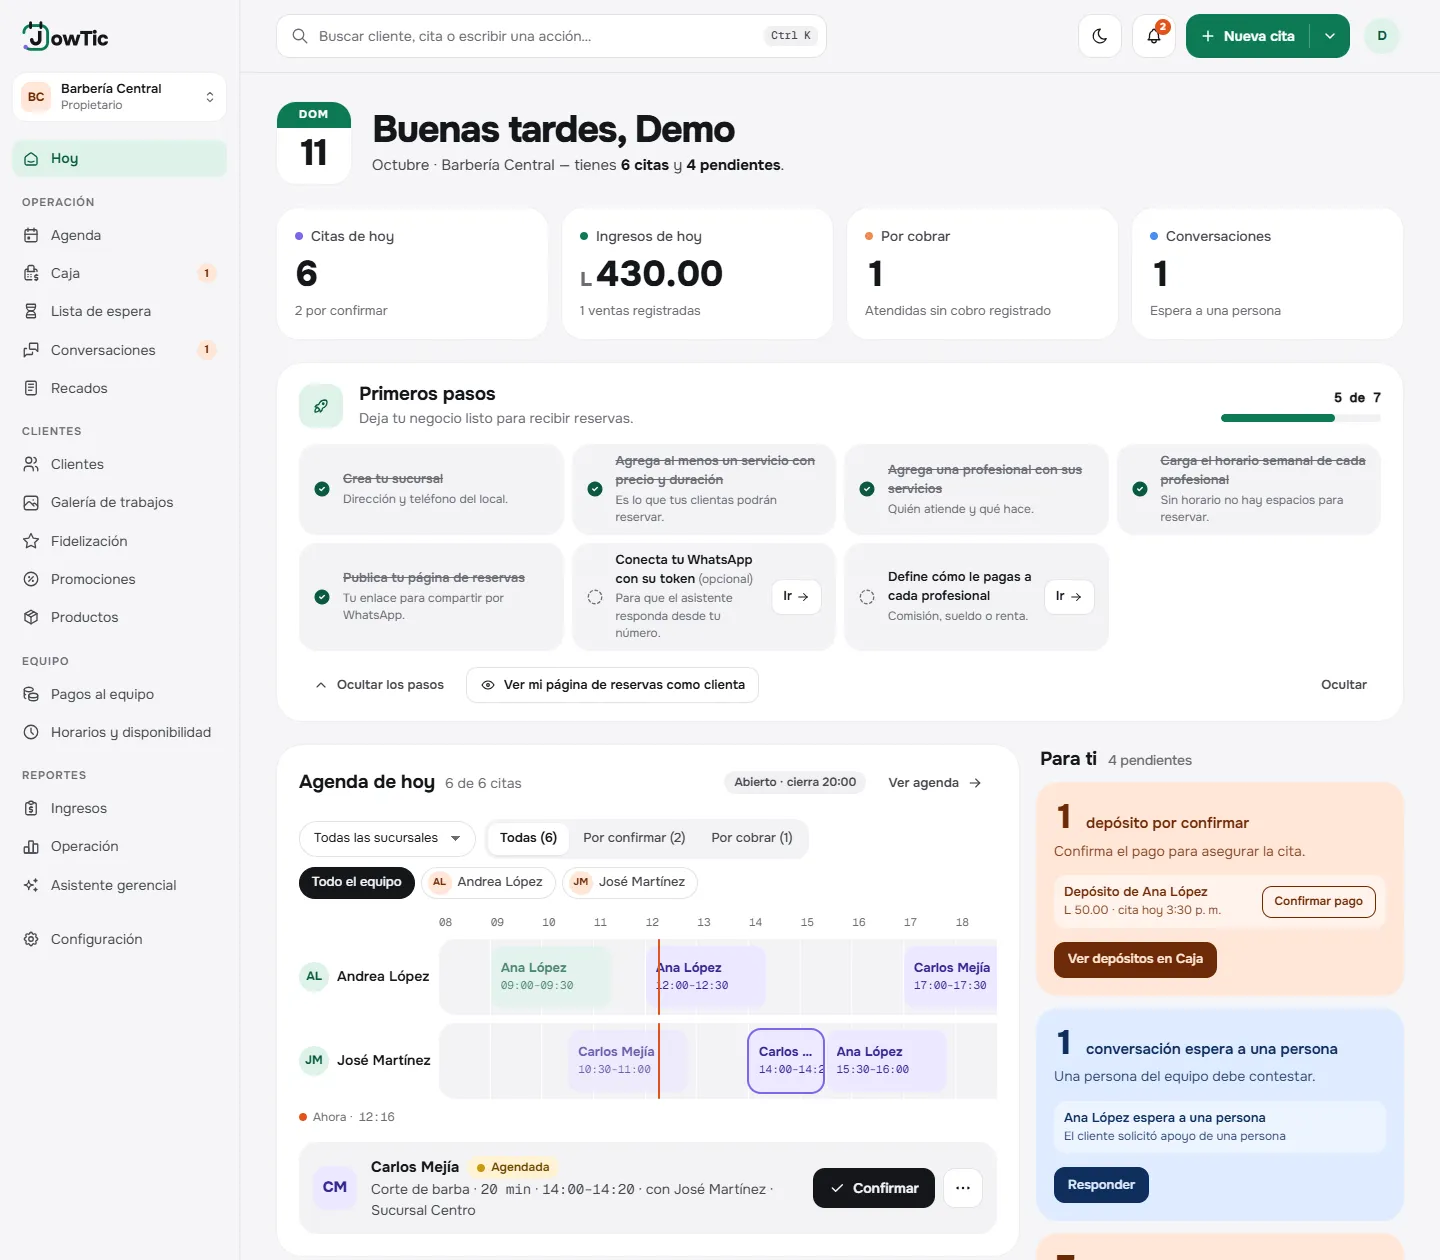
Task: Open Galería de trabajos
Action: [x=120, y=502]
